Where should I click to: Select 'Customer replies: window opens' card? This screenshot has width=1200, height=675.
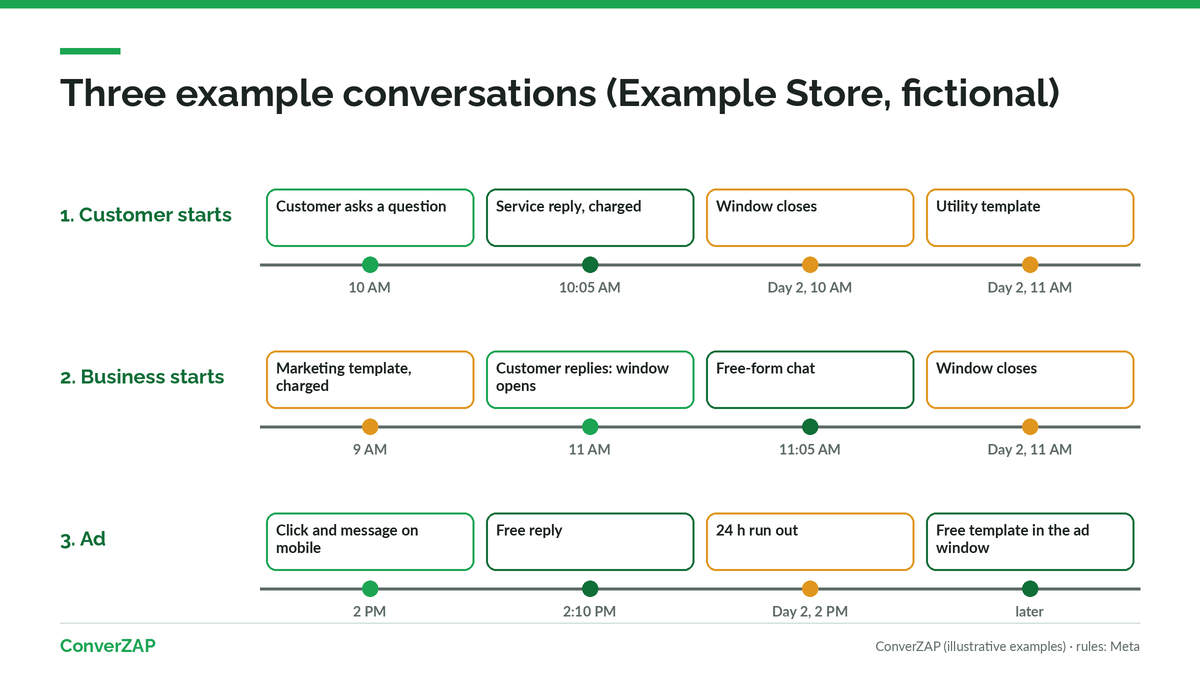click(590, 379)
